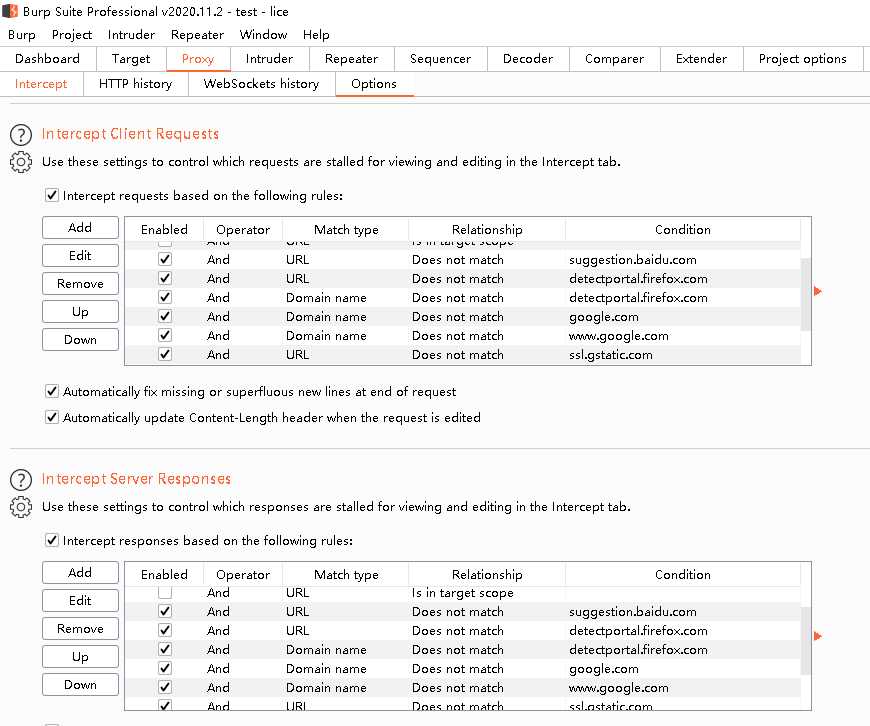870x726 pixels.
Task: Click 'Is in target scope' in responses table
Action: click(x=463, y=593)
